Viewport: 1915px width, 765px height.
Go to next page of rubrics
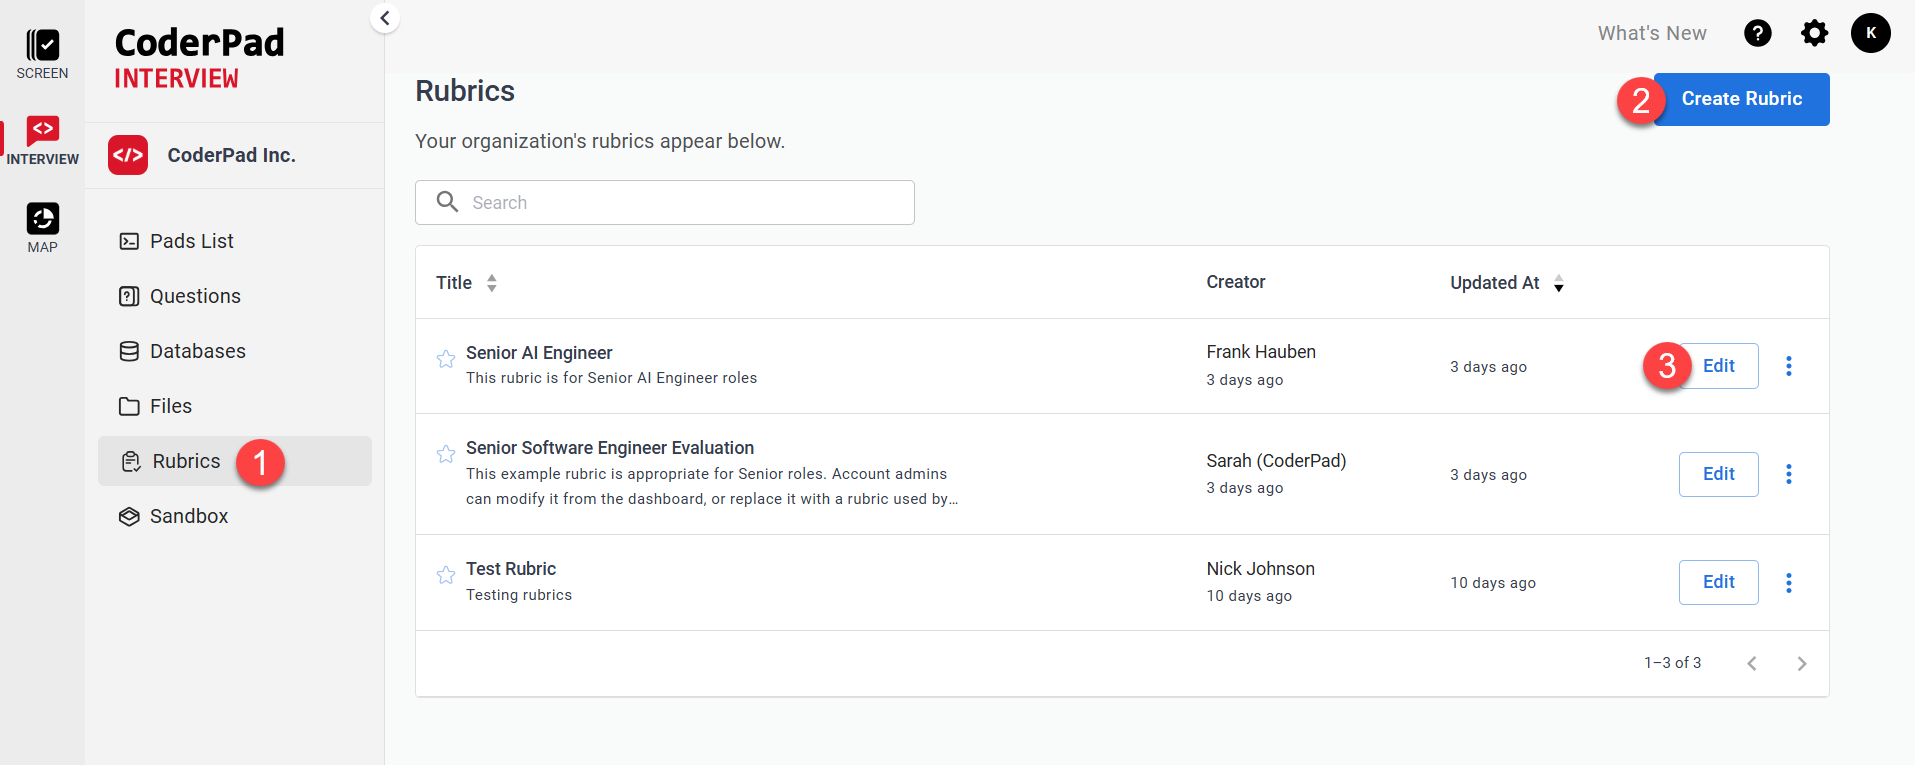coord(1801,663)
